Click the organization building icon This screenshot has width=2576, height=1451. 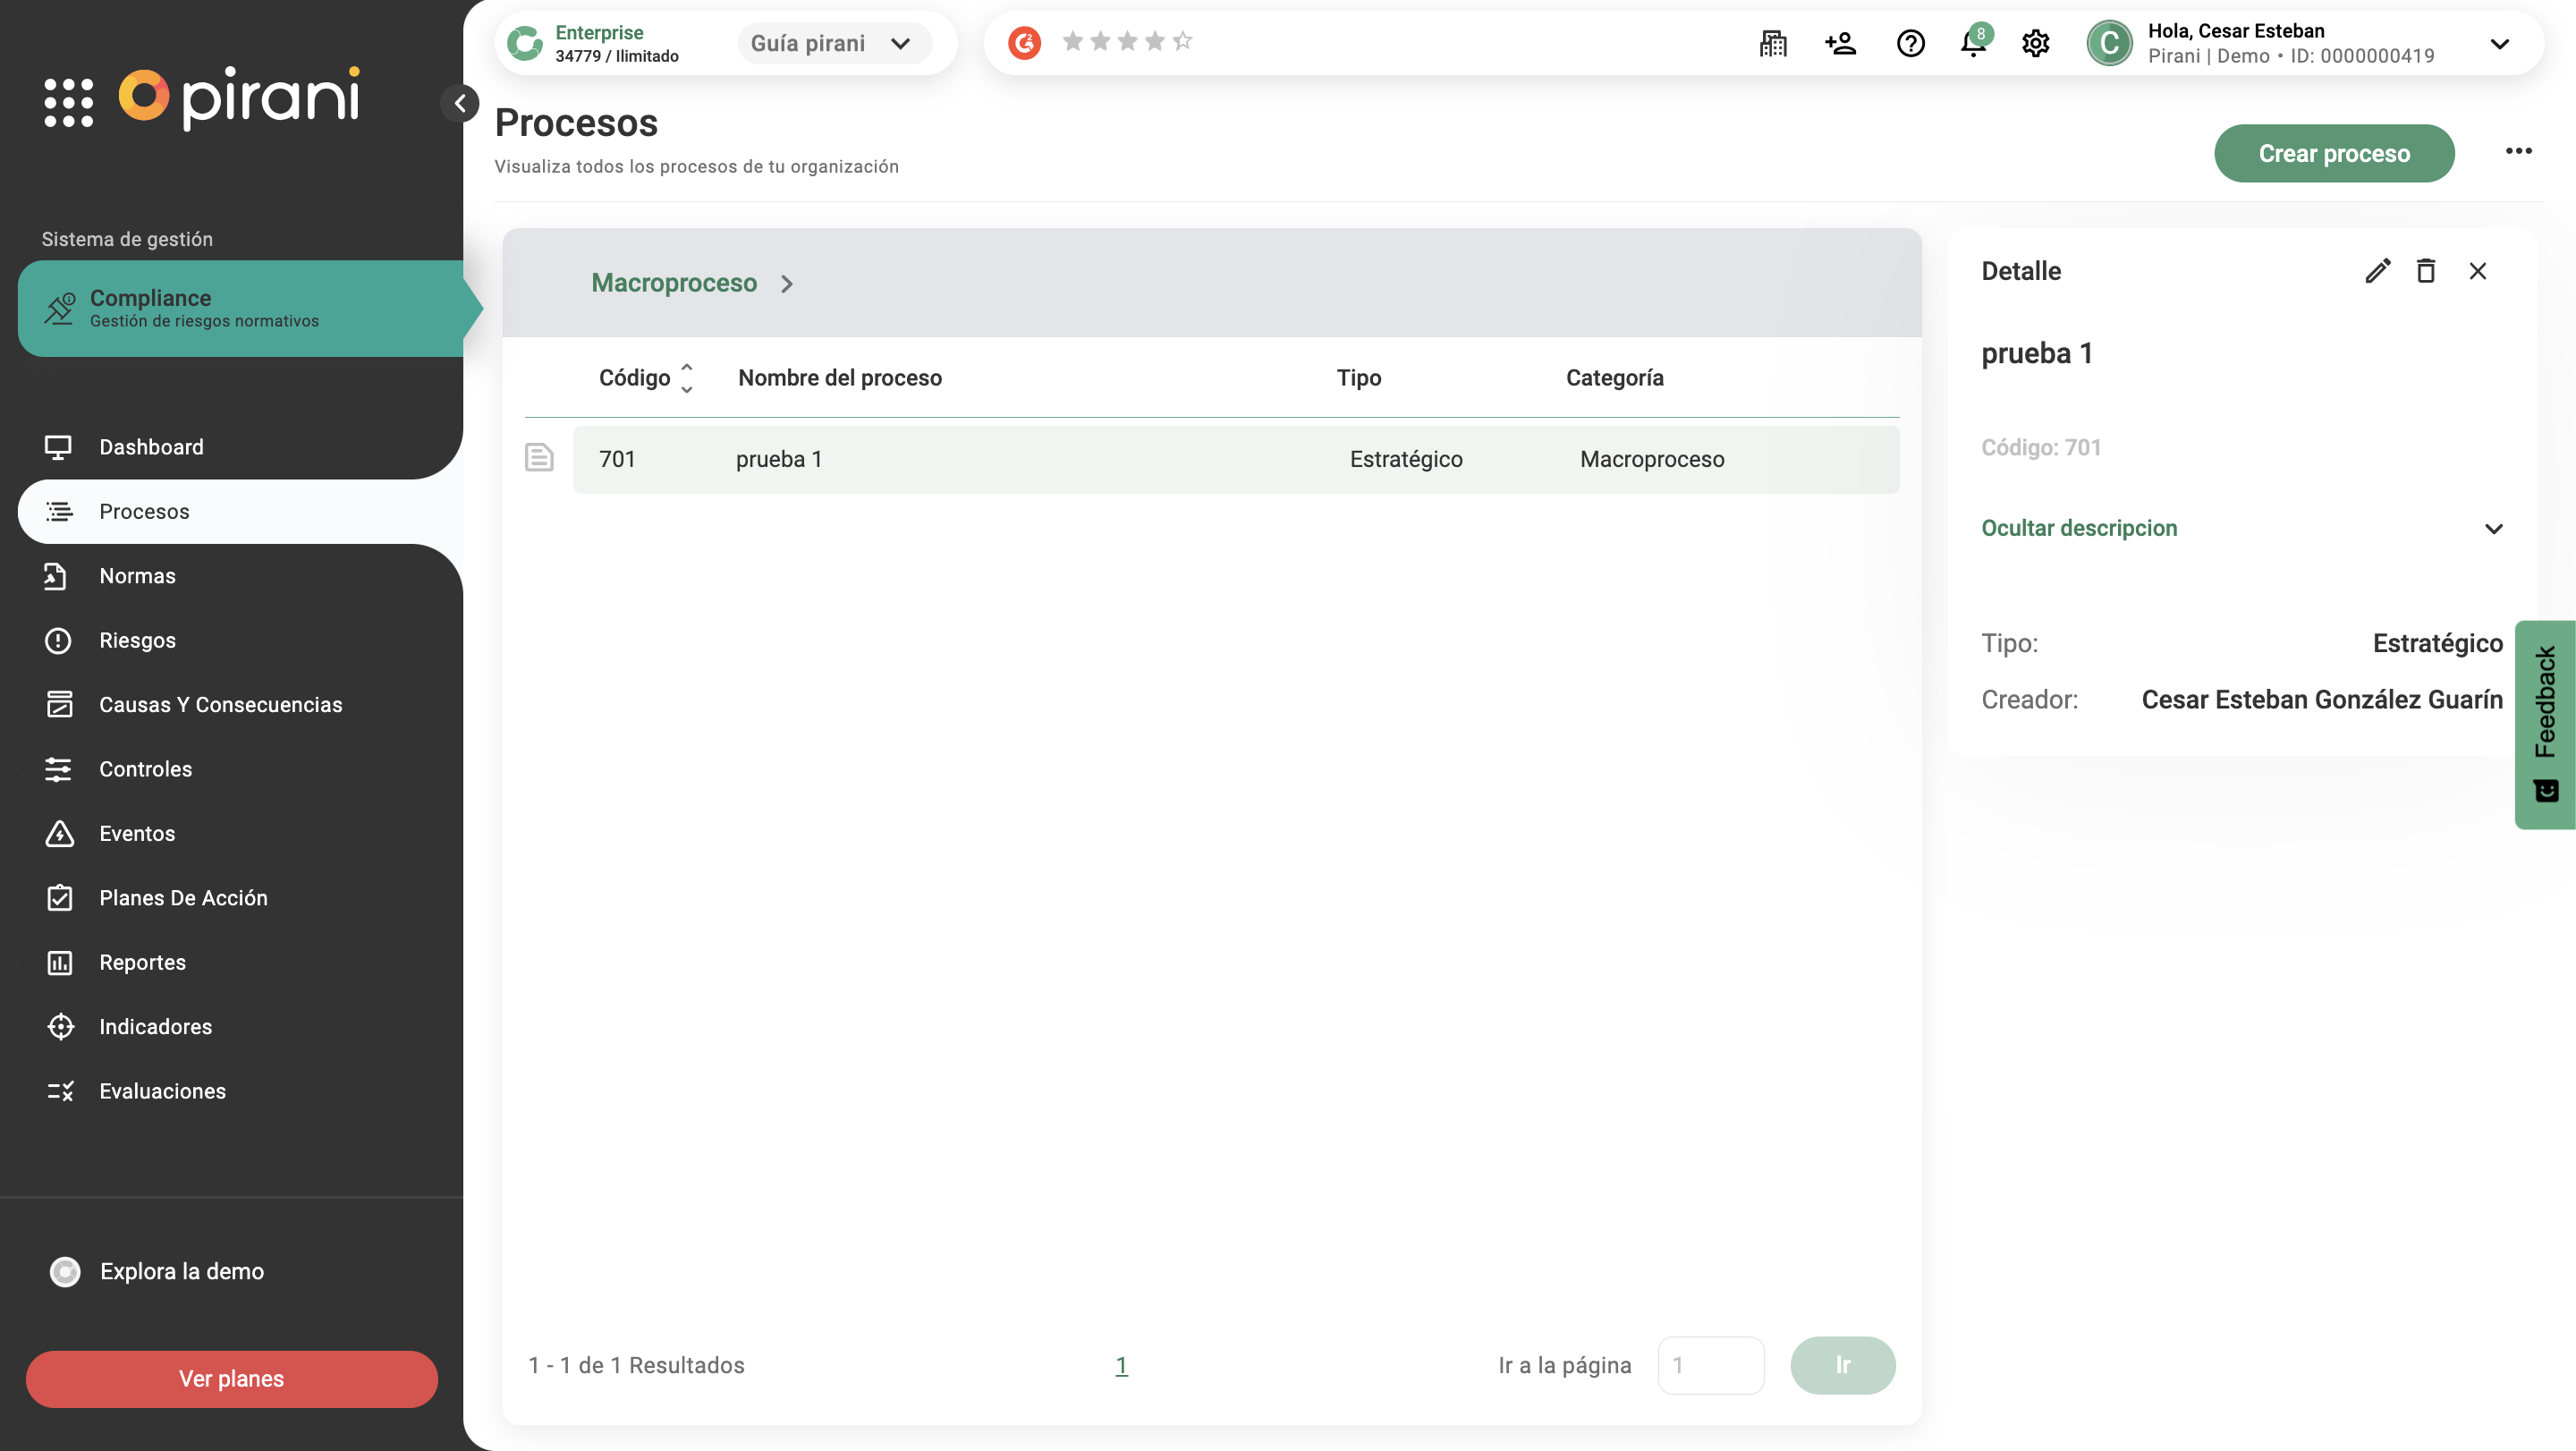tap(1772, 43)
